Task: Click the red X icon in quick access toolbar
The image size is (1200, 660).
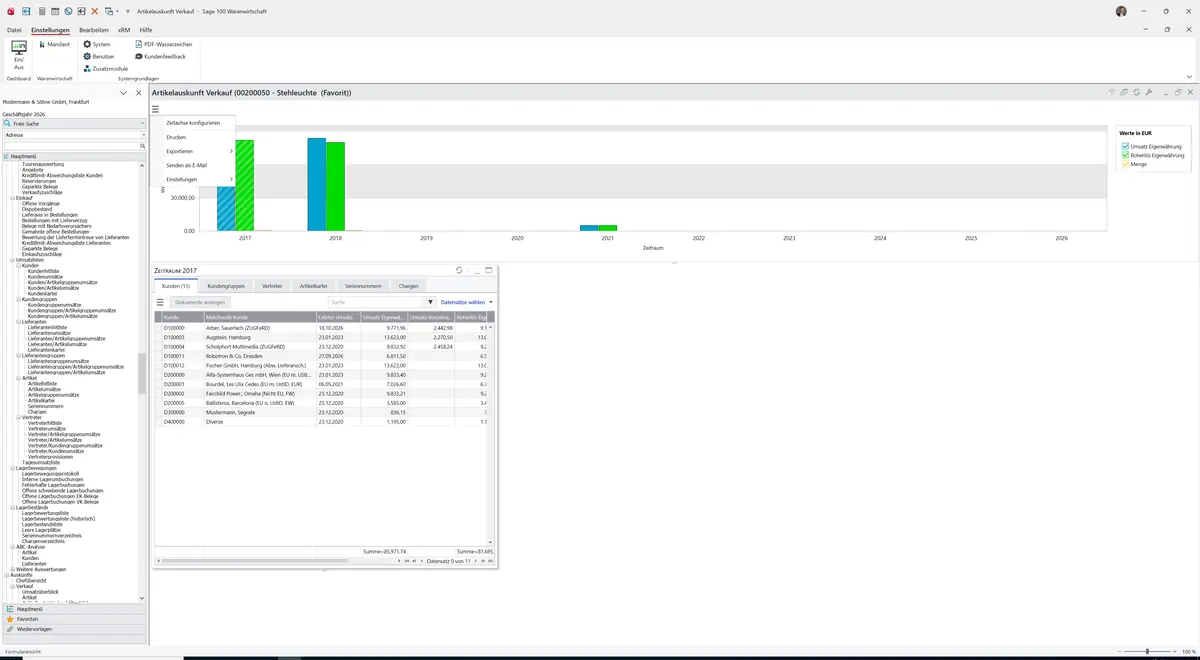Action: click(94, 11)
